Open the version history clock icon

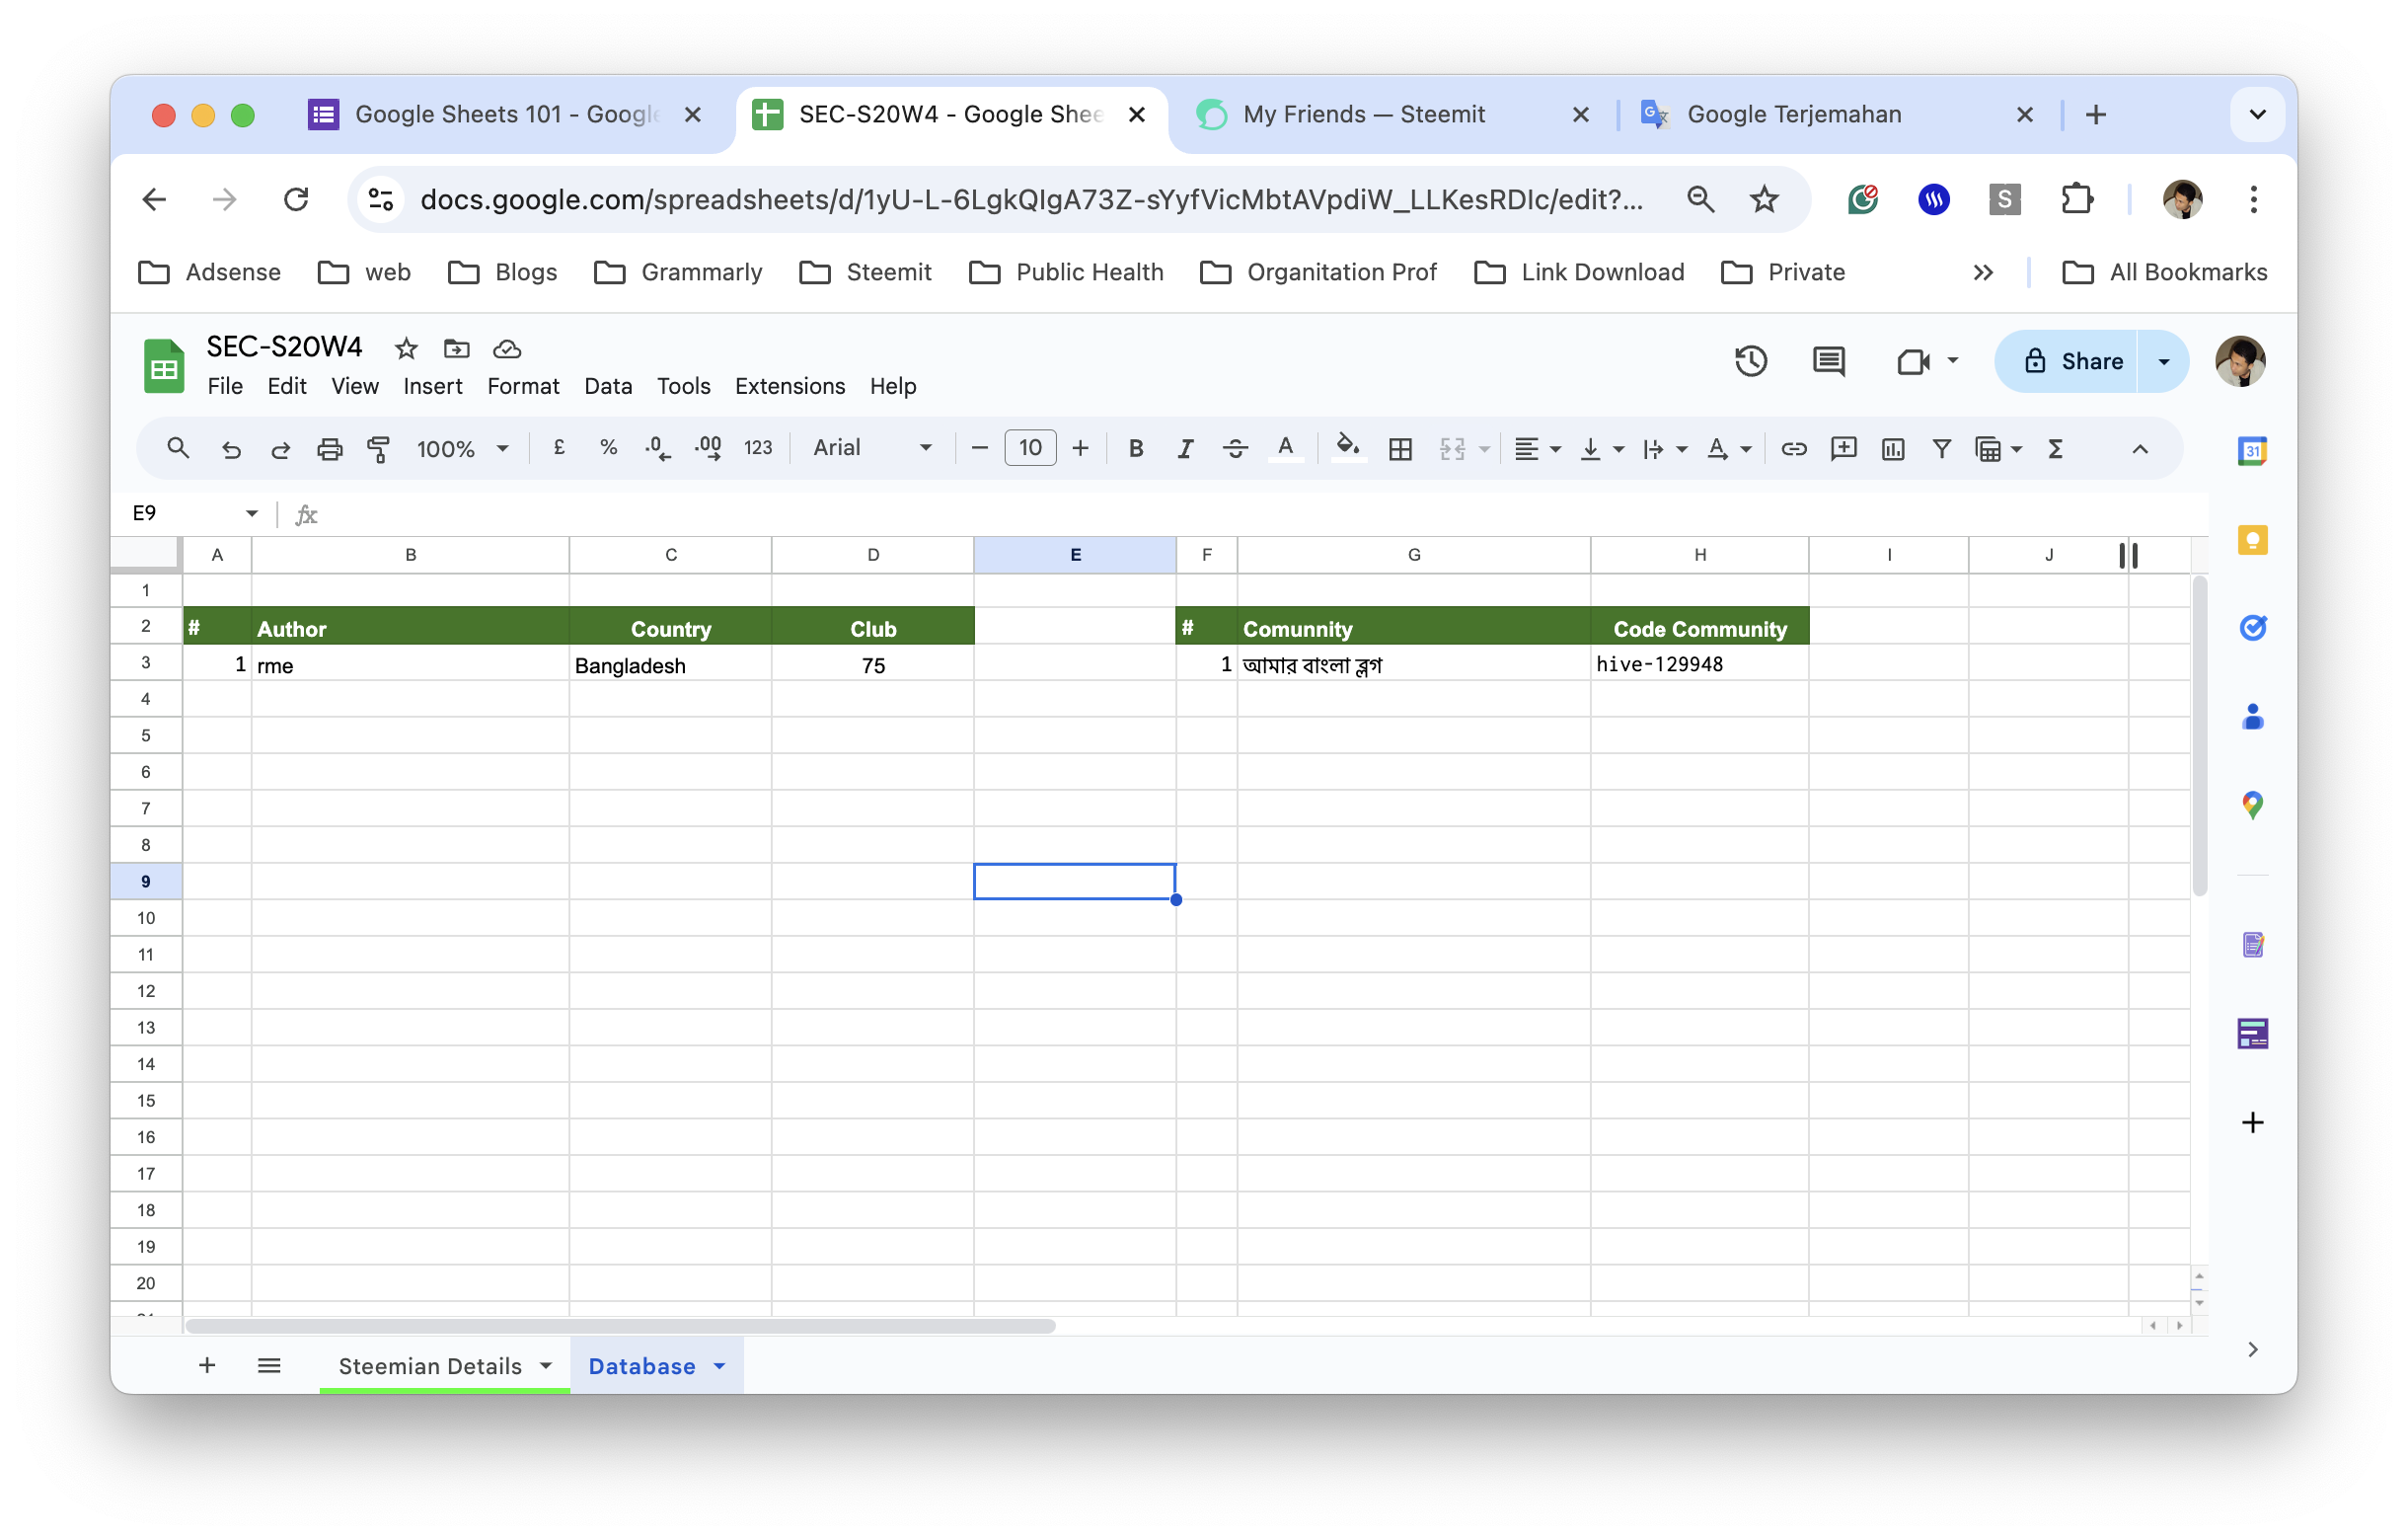1750,361
